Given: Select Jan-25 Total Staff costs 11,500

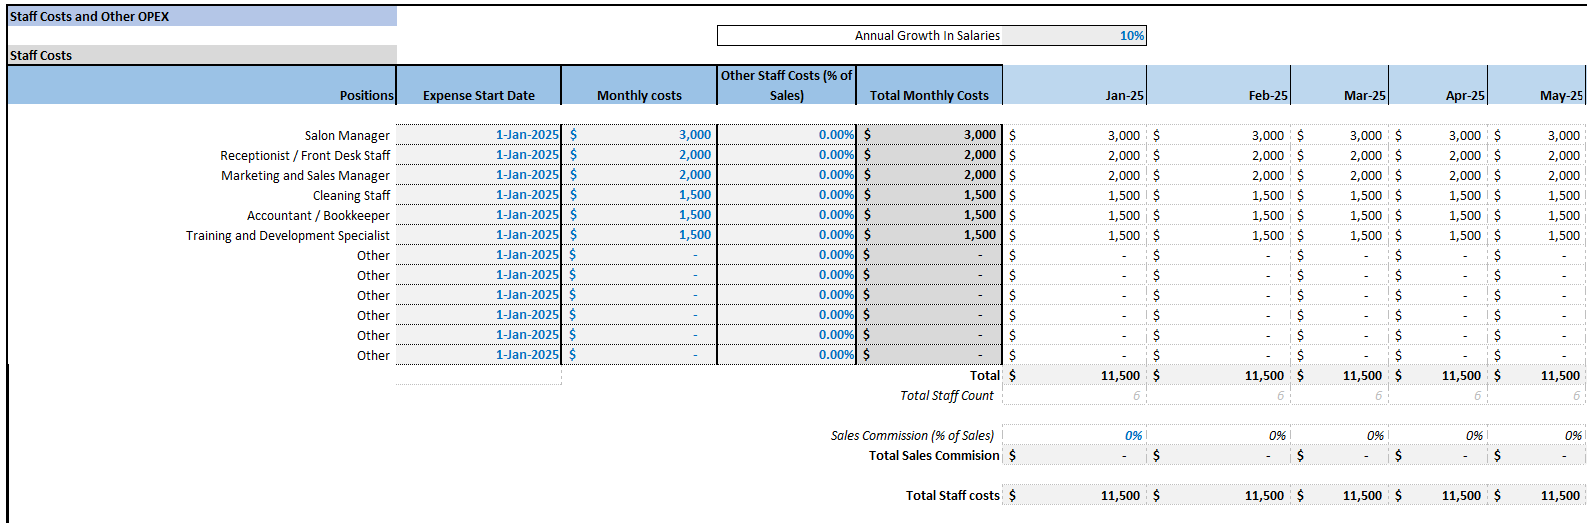Looking at the screenshot, I should tap(1075, 495).
